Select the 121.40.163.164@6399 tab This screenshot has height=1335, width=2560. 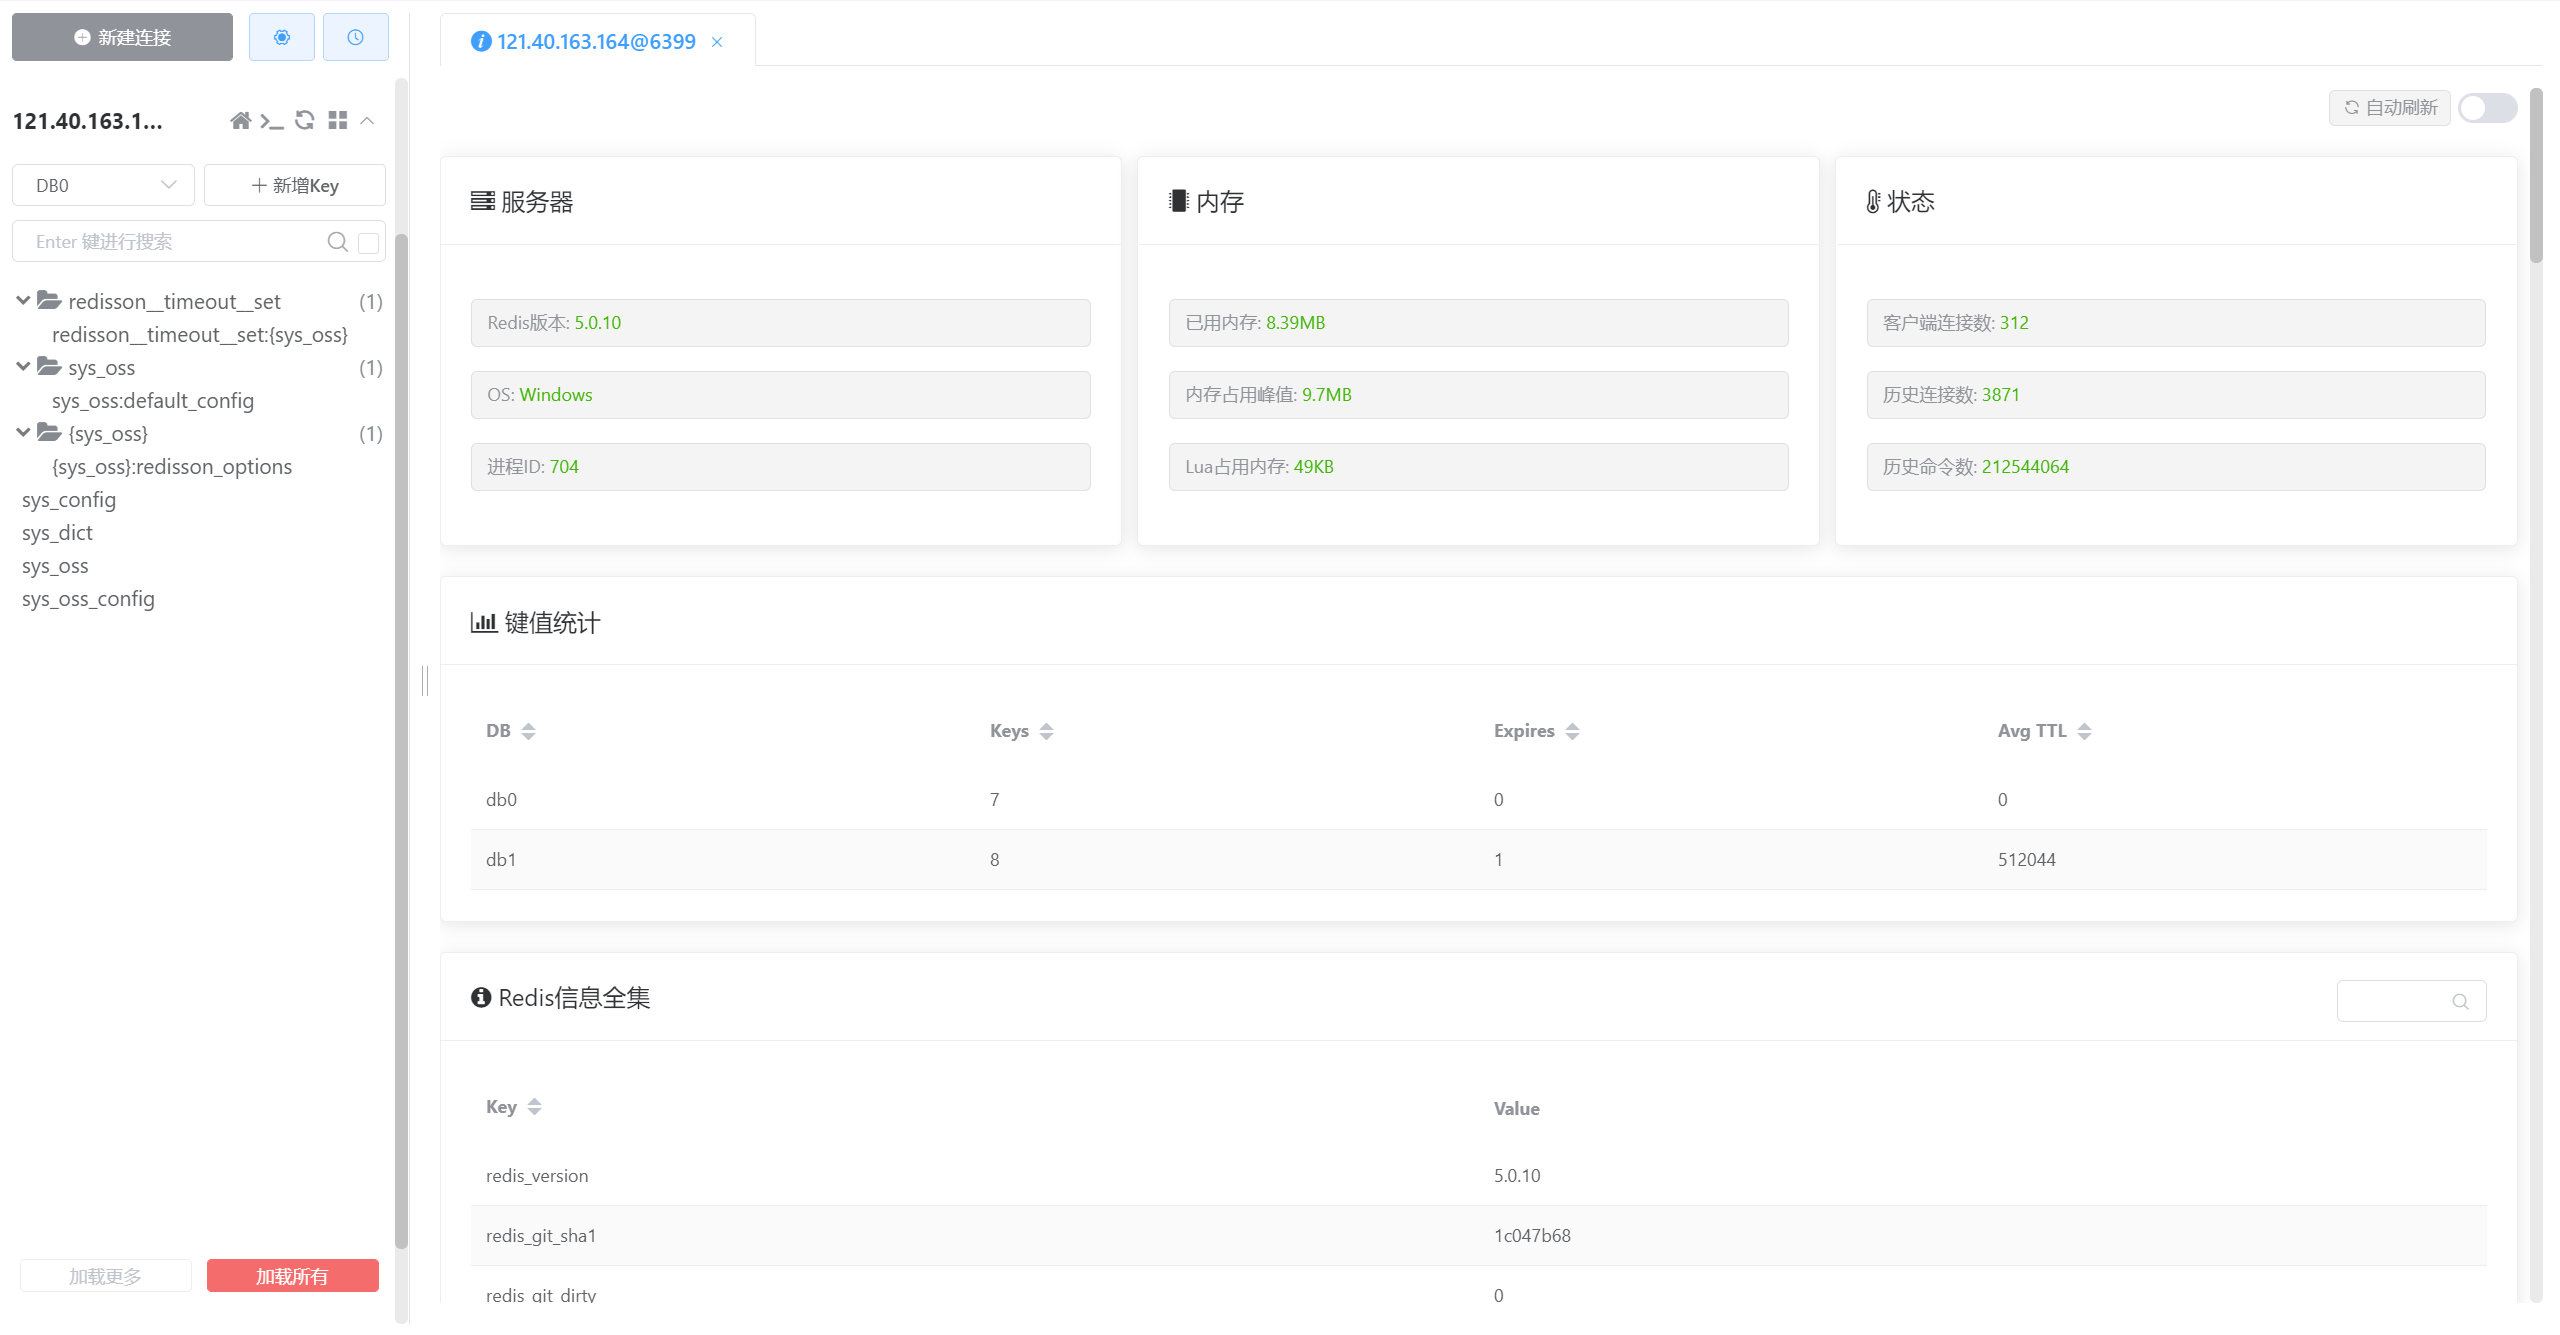596,41
